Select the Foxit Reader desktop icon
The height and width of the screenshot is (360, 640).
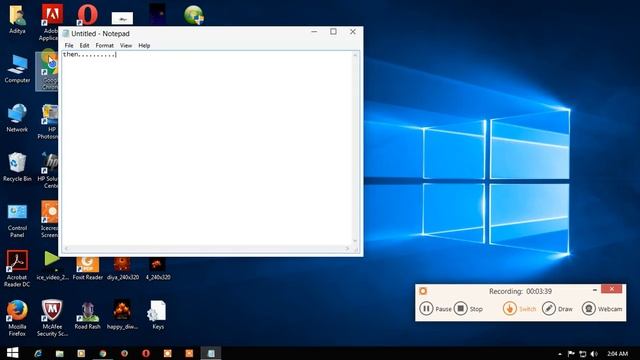pos(87,269)
